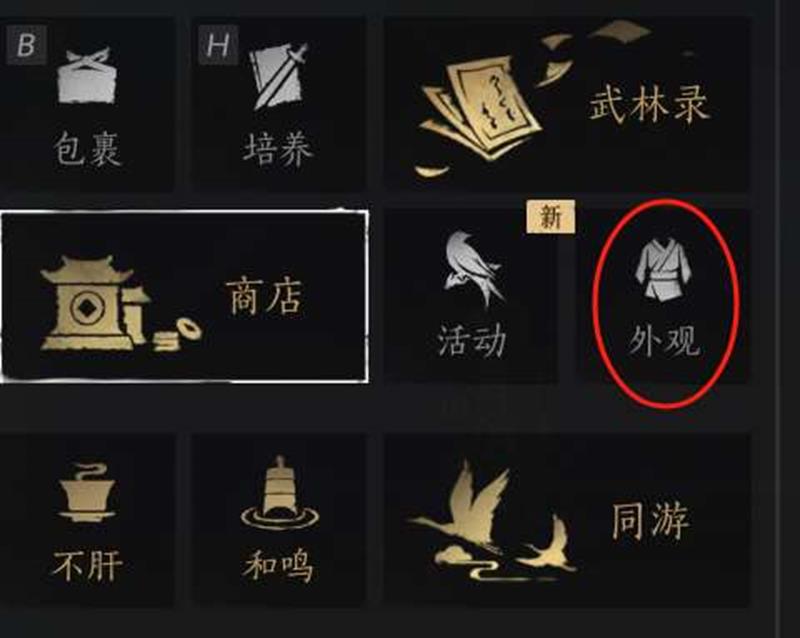Click the 商店 text label
800x638 pixels.
click(264, 296)
